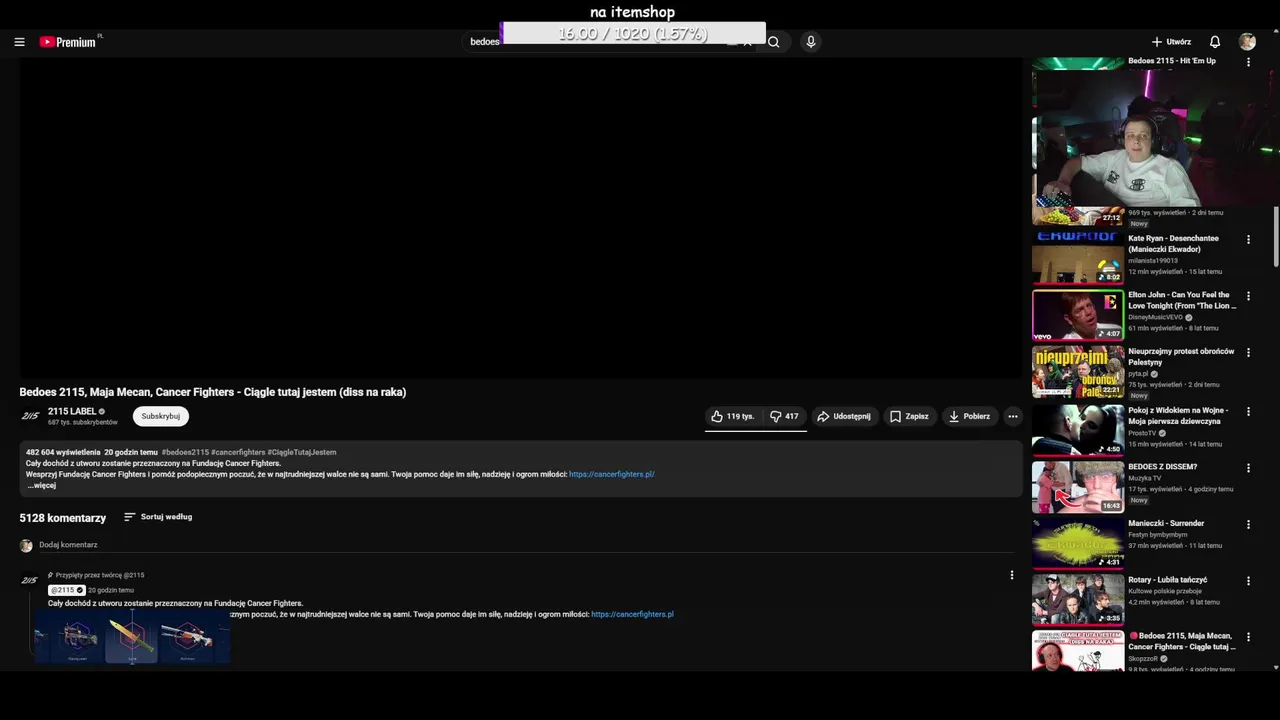Open channel Kultowe polskie przeboje
Image resolution: width=1280 pixels, height=720 pixels.
coord(1165,591)
